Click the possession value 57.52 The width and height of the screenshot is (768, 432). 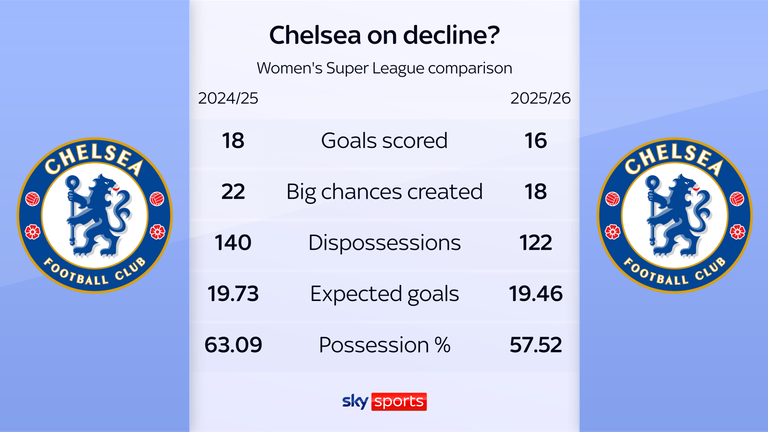[536, 346]
